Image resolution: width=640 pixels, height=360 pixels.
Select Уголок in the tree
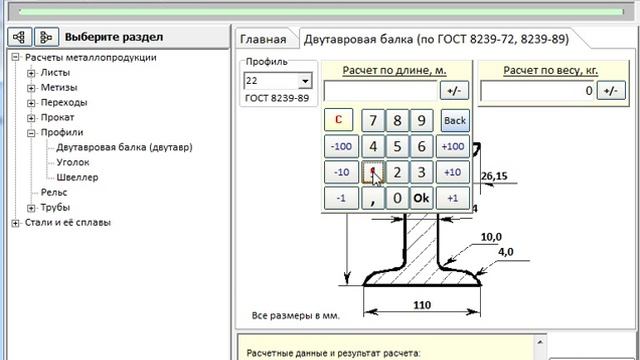[x=73, y=162]
